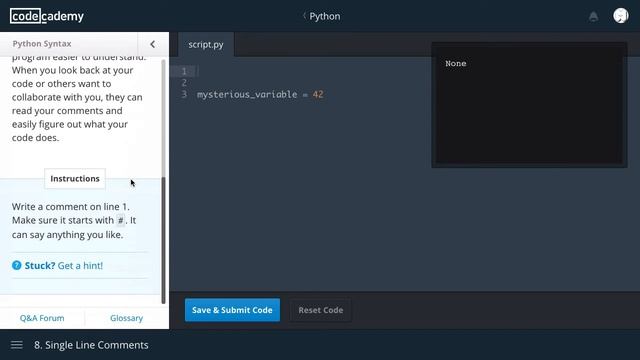Go back via the Python chevron
This screenshot has height=360, width=640.
[304, 16]
